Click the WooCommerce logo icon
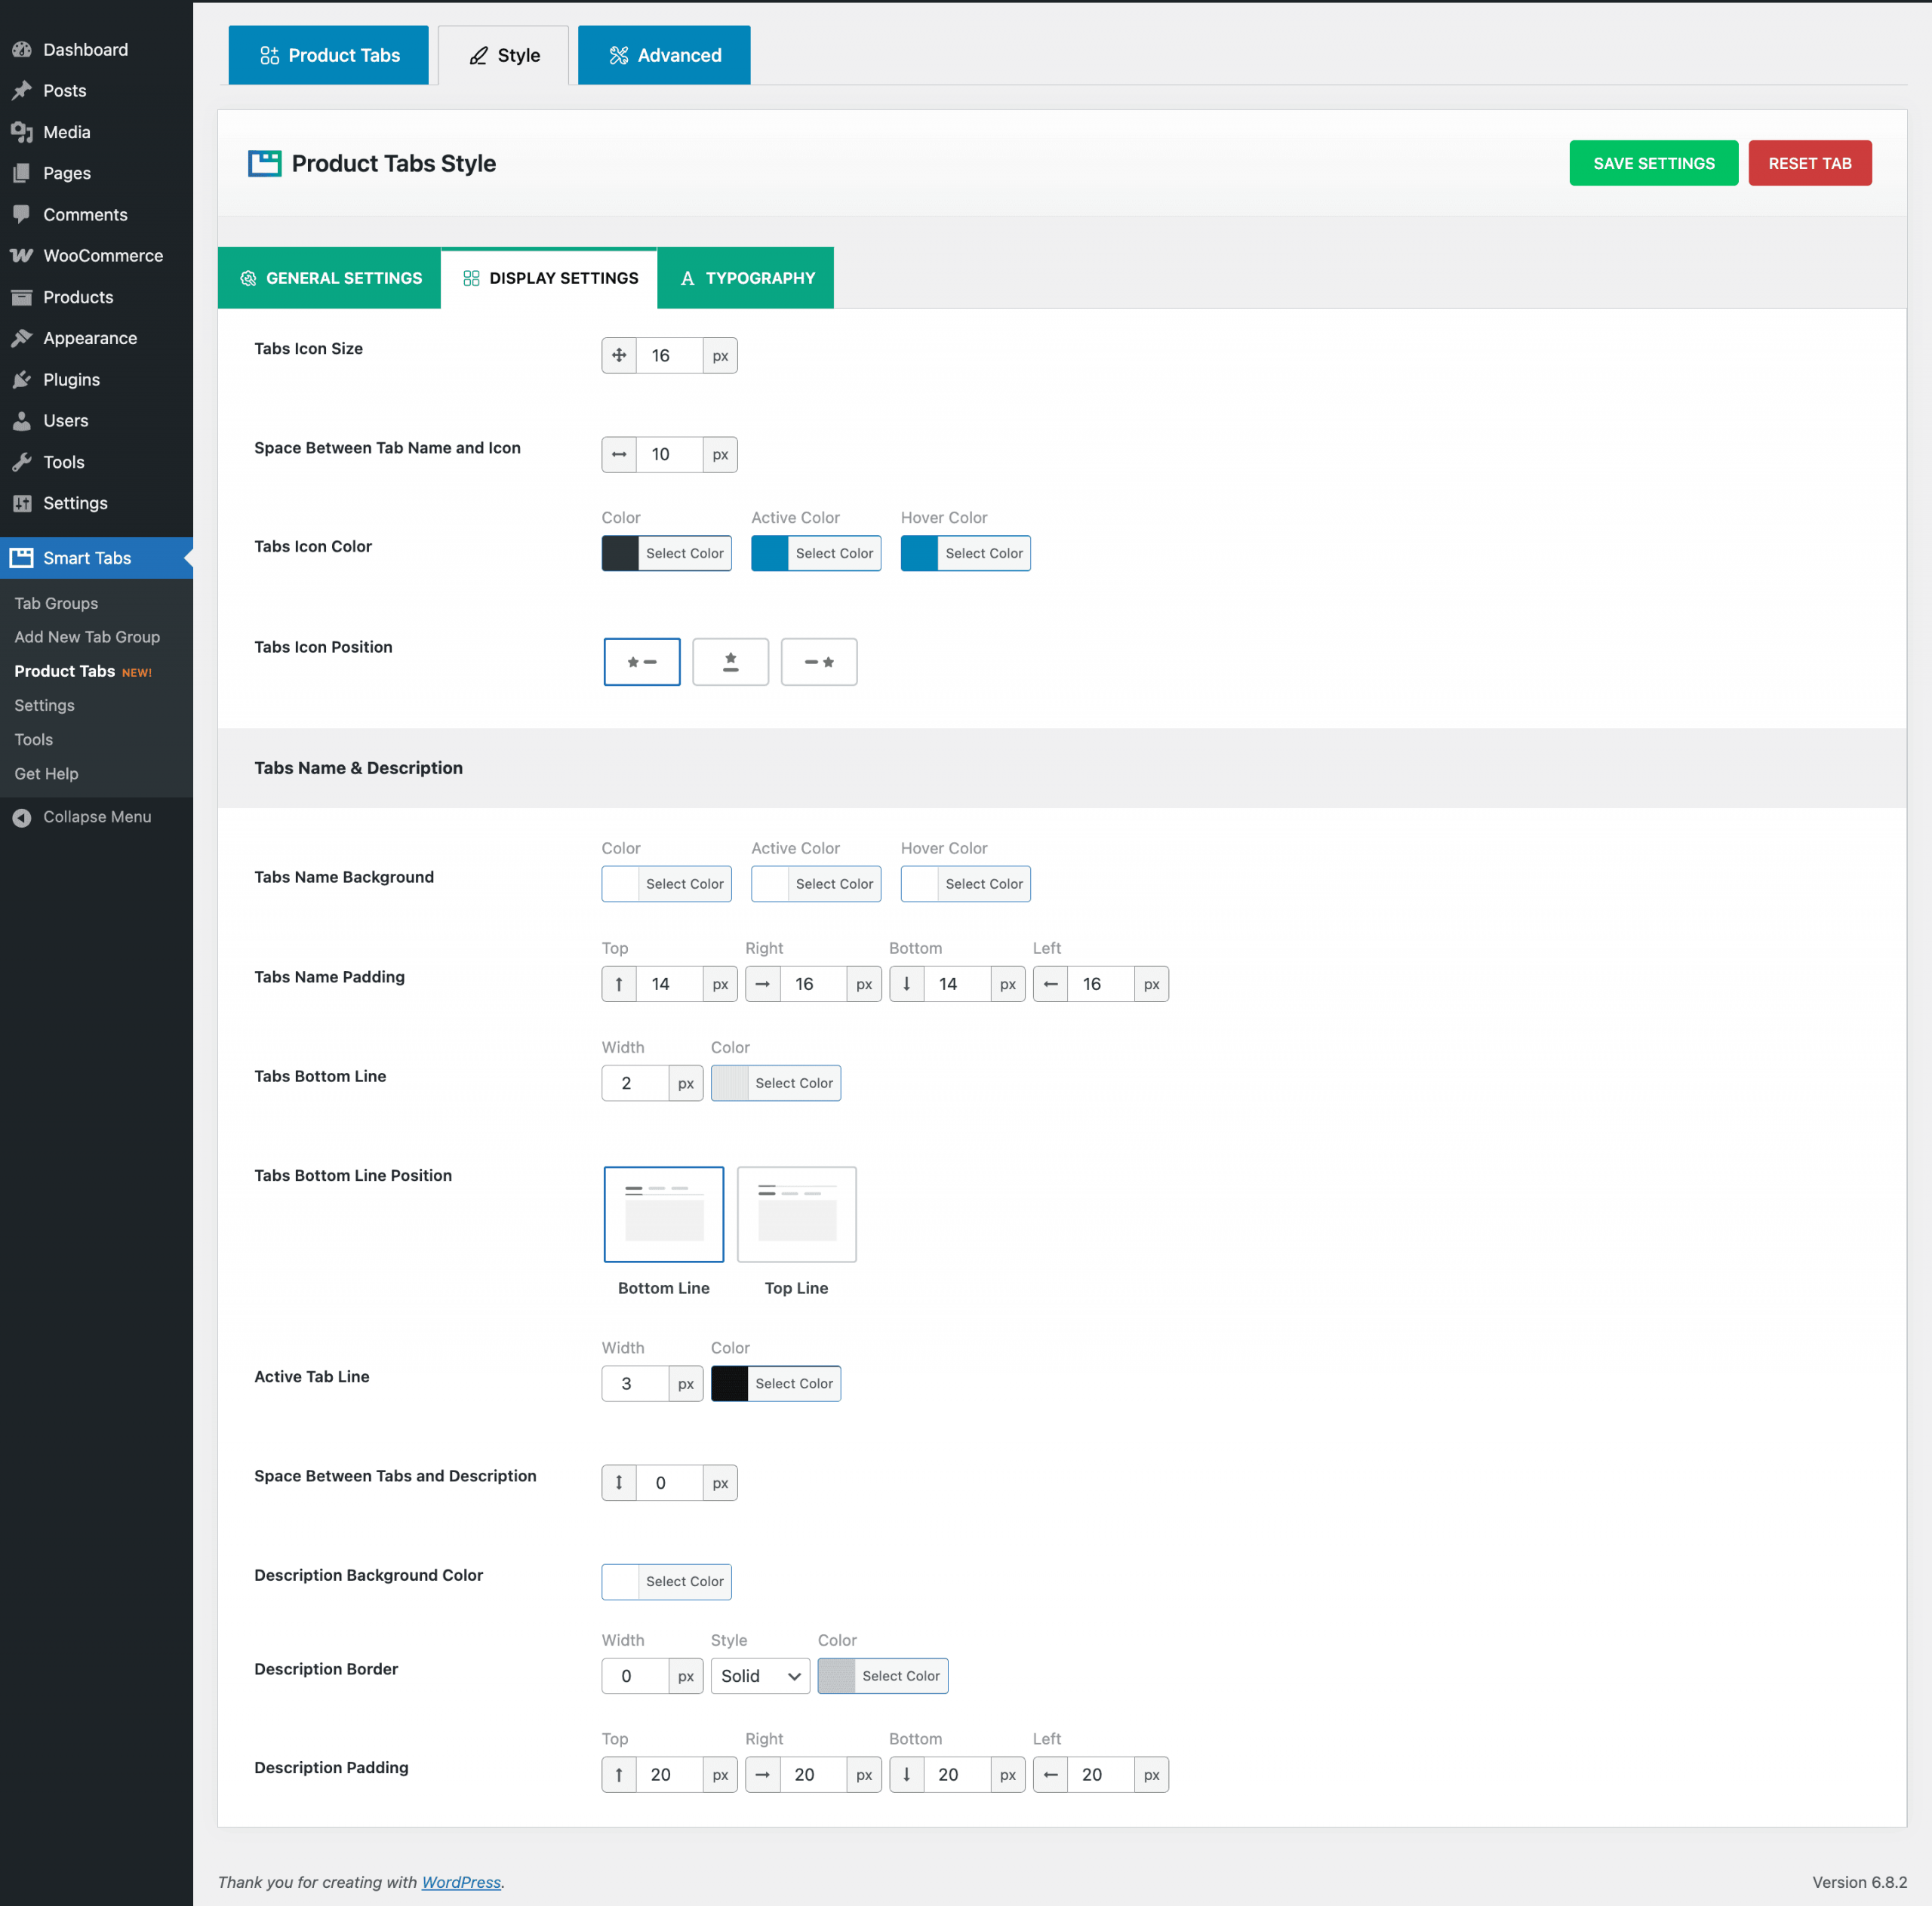 (22, 256)
